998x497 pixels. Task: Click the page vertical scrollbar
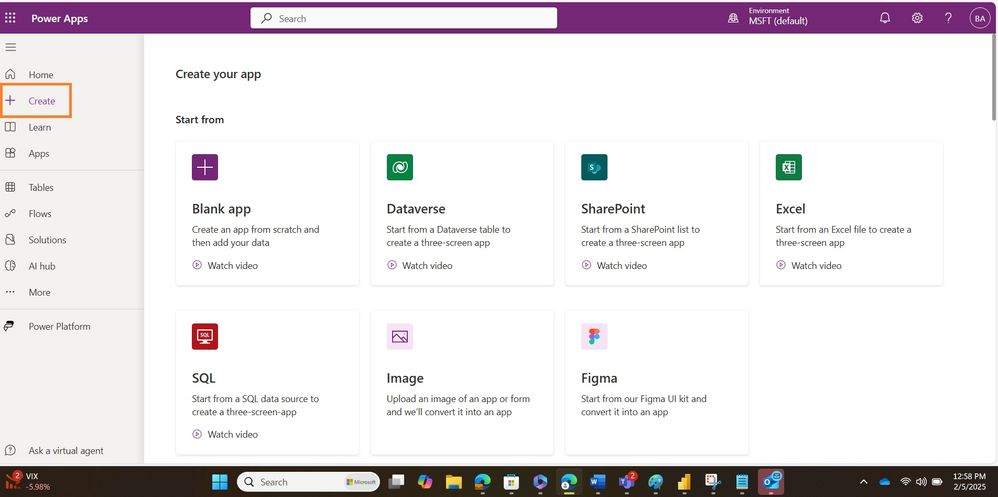[x=994, y=80]
